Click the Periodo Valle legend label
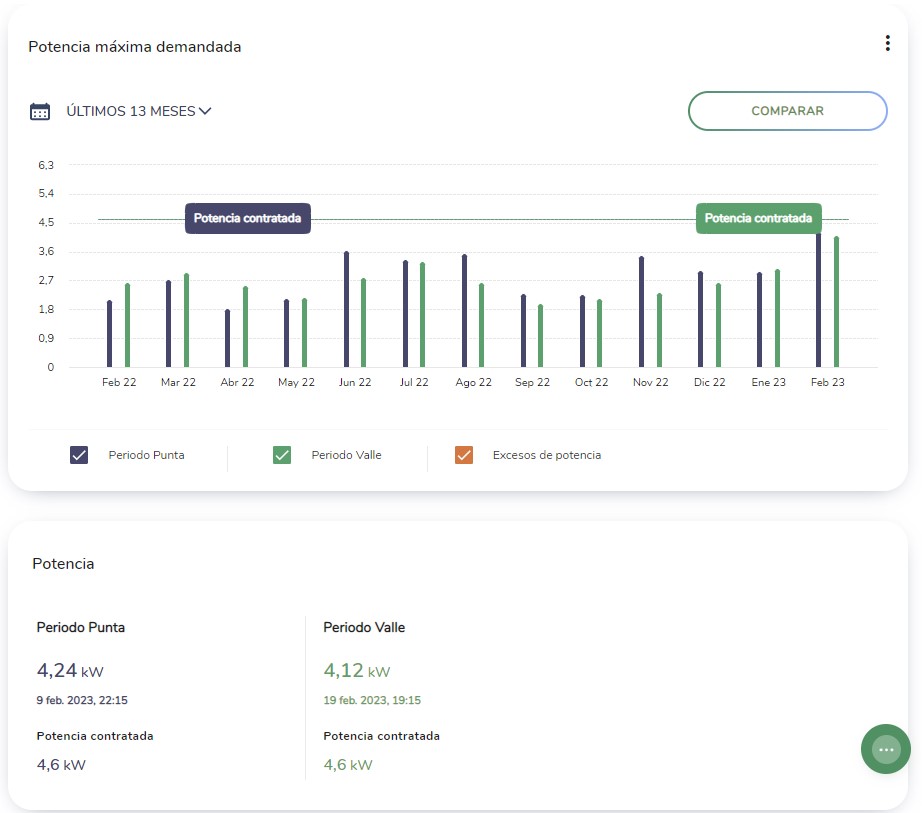Viewport: 922px width, 813px height. [x=346, y=455]
